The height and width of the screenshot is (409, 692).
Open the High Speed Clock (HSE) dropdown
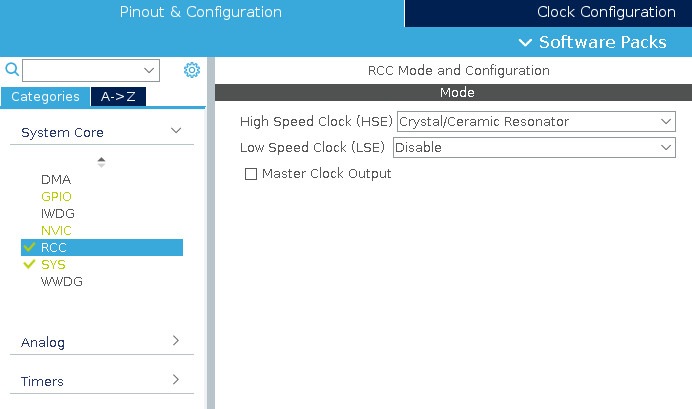(536, 121)
